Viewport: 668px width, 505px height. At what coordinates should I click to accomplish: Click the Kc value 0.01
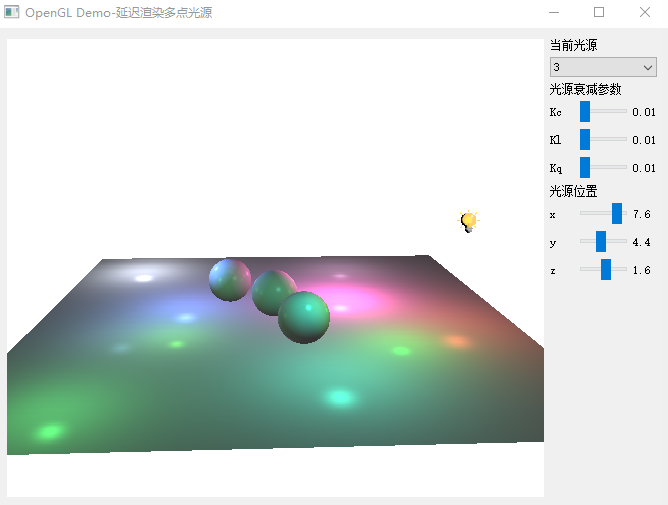click(644, 112)
